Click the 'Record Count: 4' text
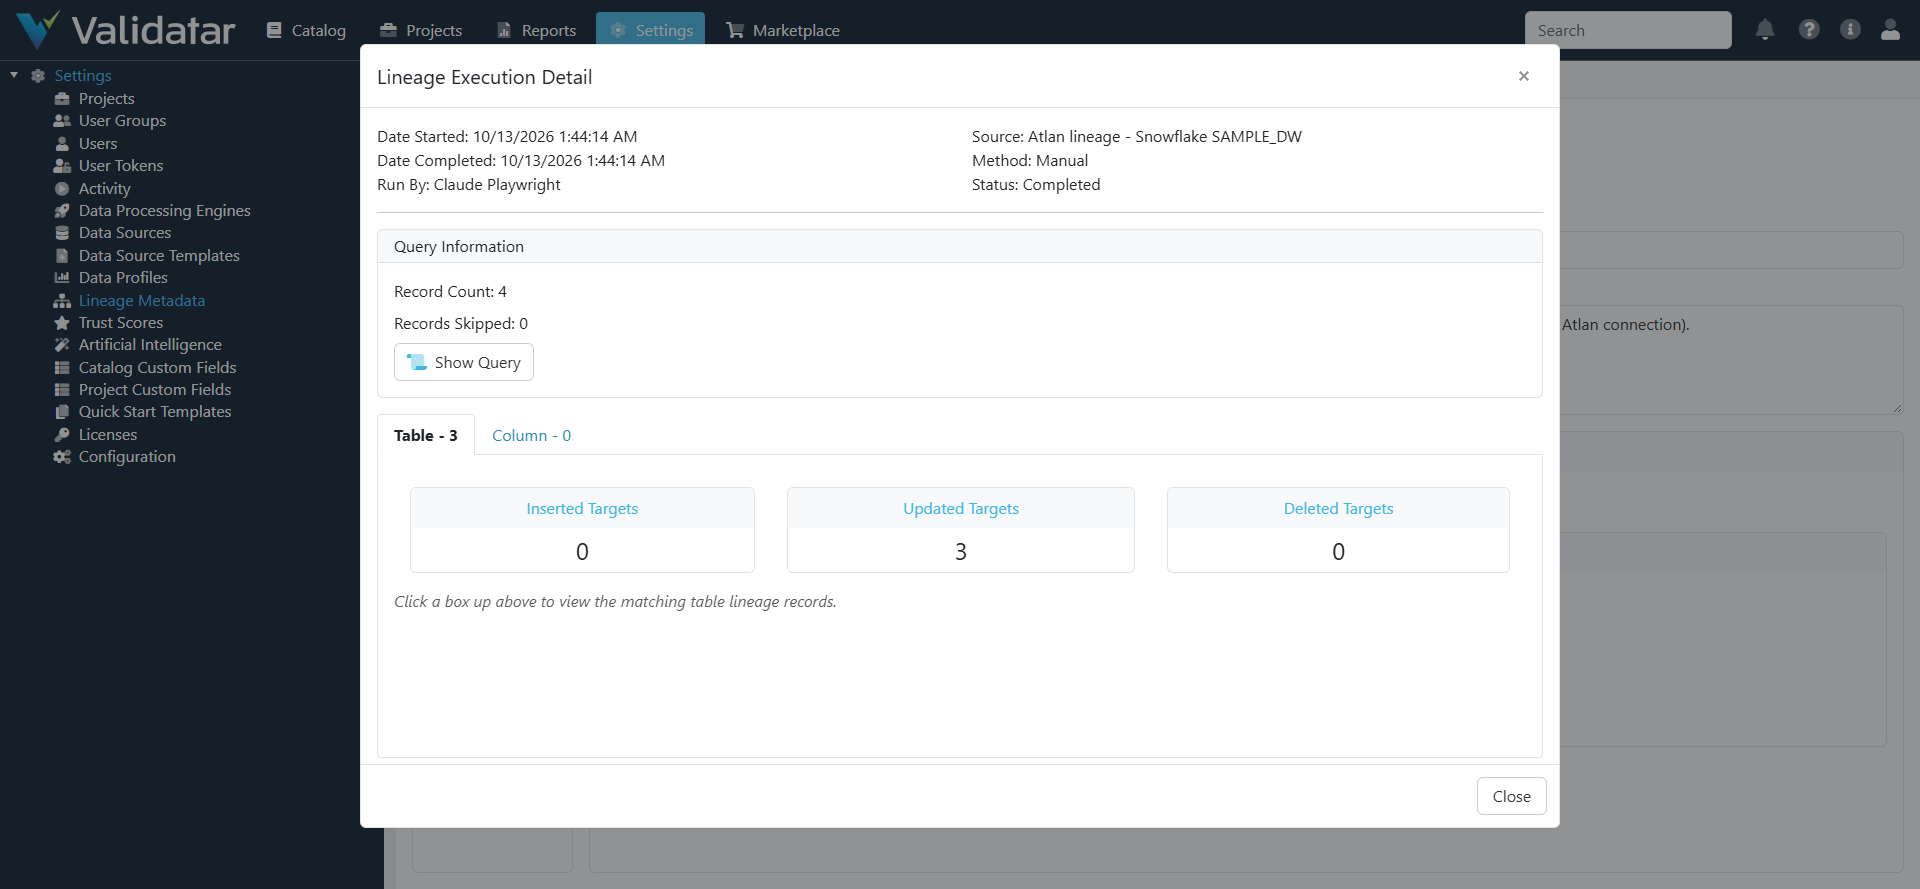The image size is (1920, 889). pyautogui.click(x=450, y=291)
